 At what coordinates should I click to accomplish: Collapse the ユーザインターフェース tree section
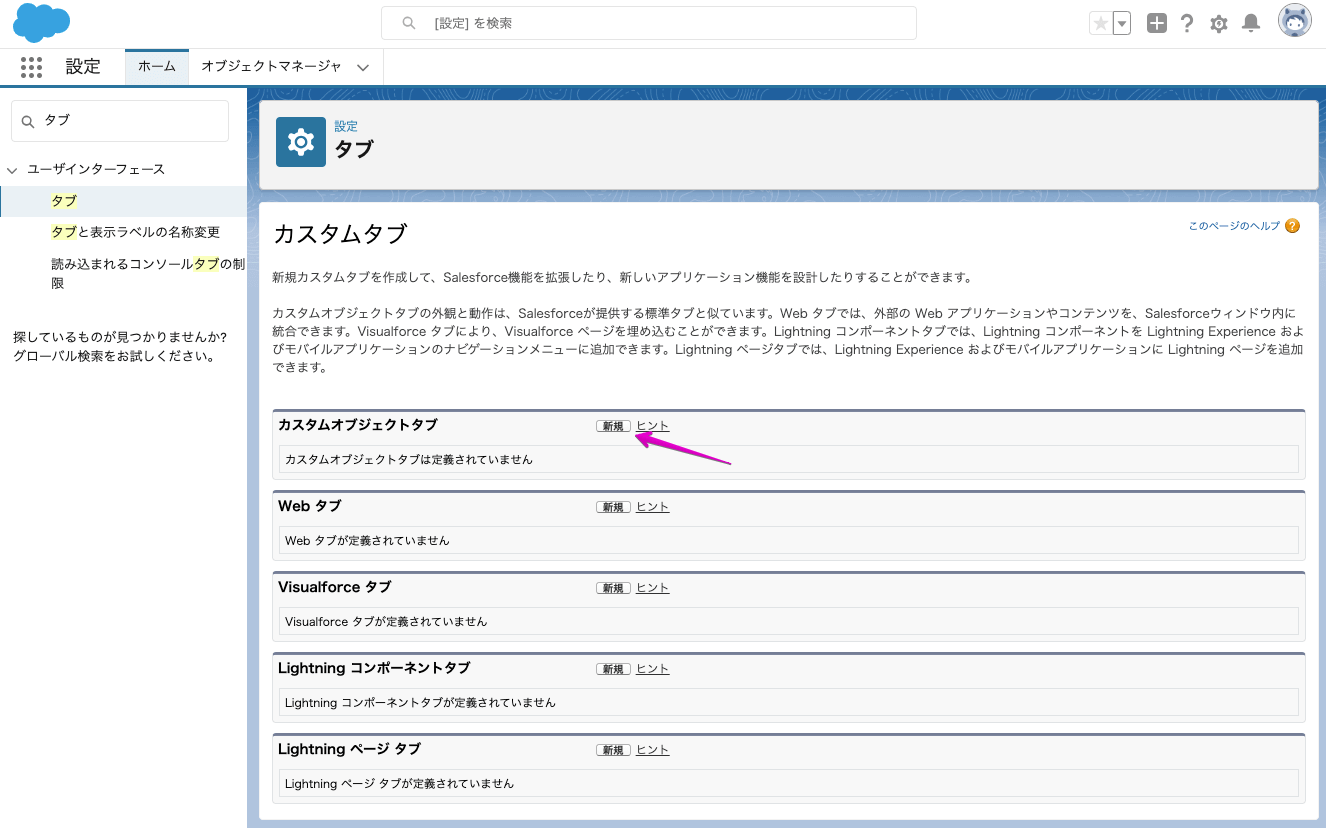13,170
